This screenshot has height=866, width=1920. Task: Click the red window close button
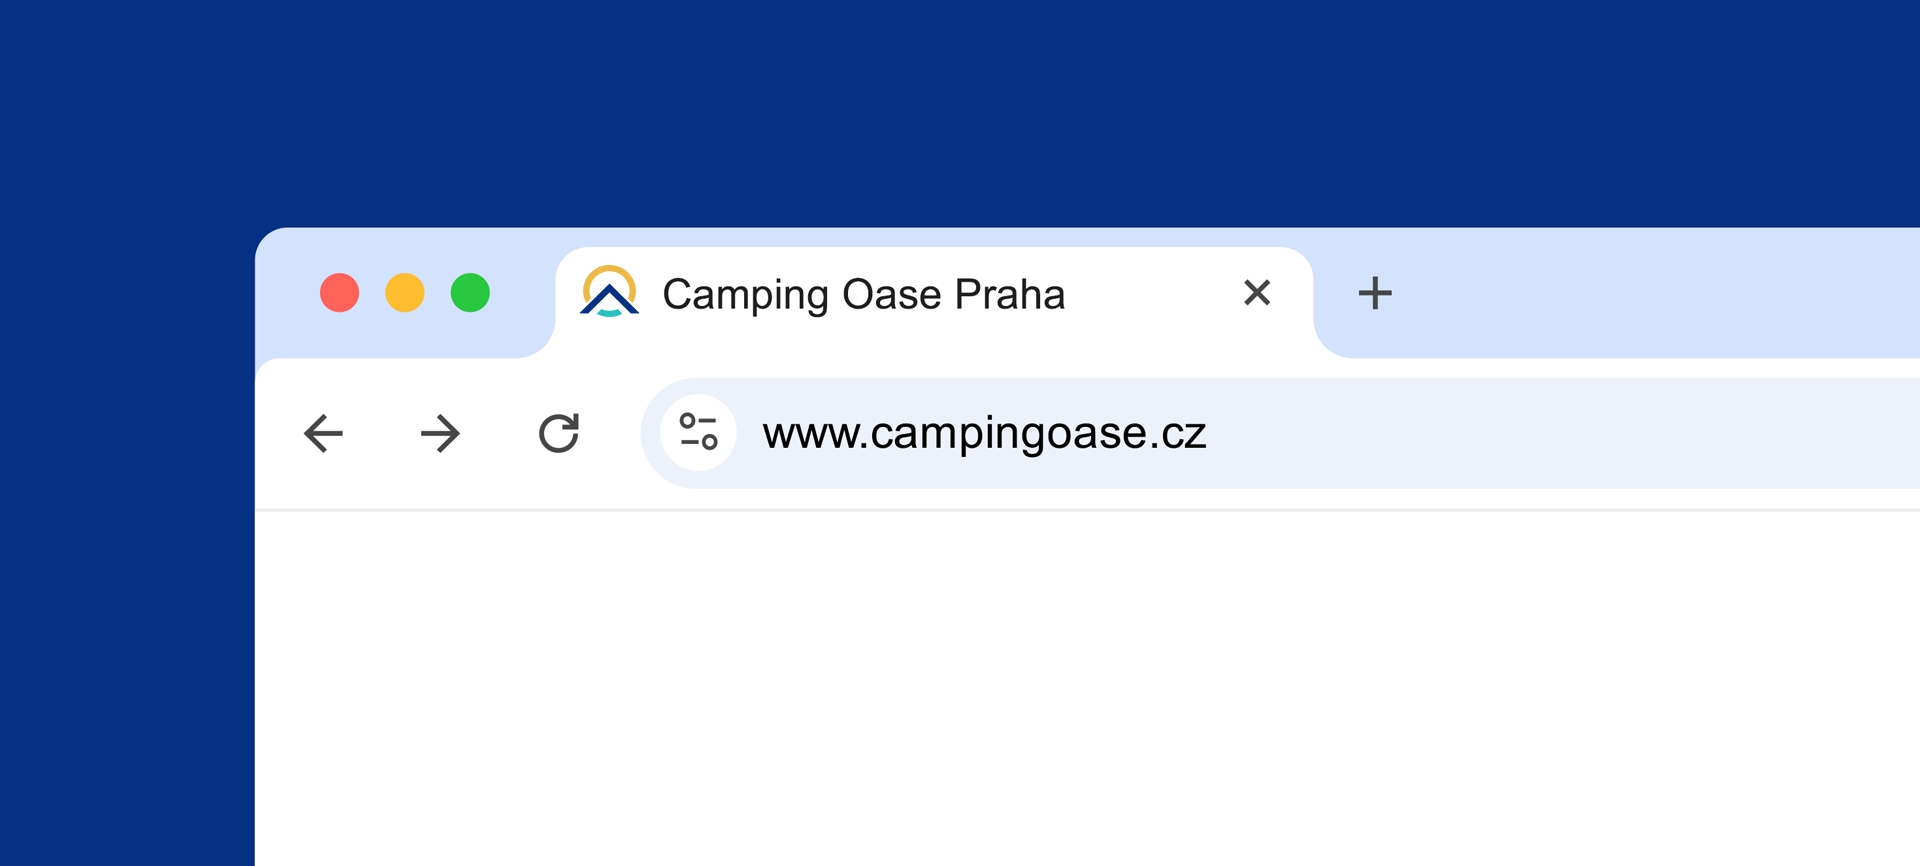click(x=340, y=293)
